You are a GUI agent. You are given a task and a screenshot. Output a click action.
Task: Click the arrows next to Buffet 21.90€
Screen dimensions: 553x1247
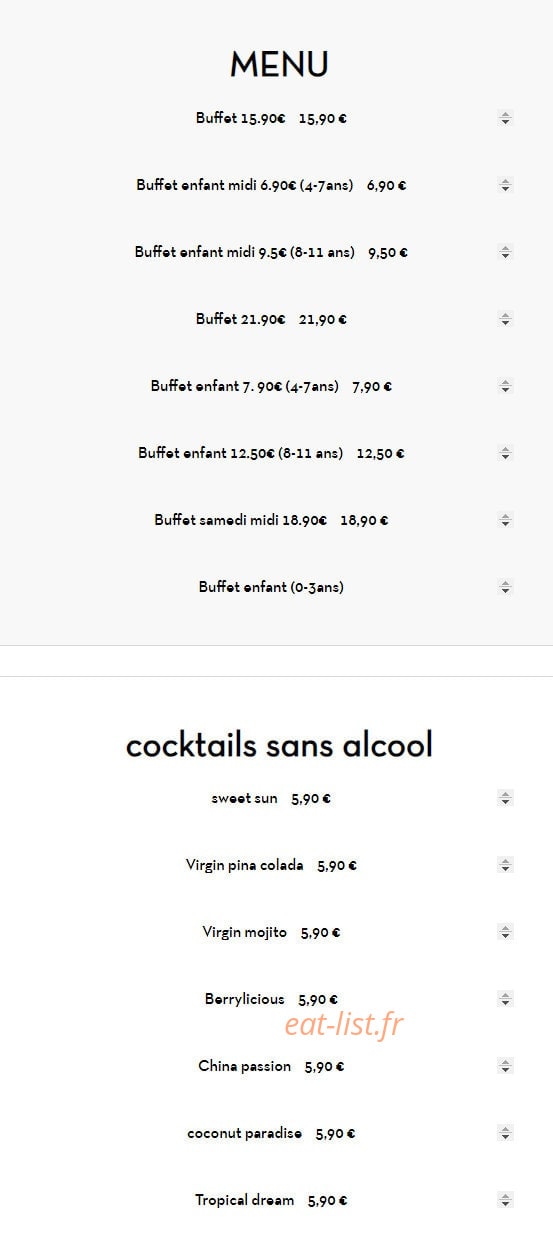(x=505, y=319)
